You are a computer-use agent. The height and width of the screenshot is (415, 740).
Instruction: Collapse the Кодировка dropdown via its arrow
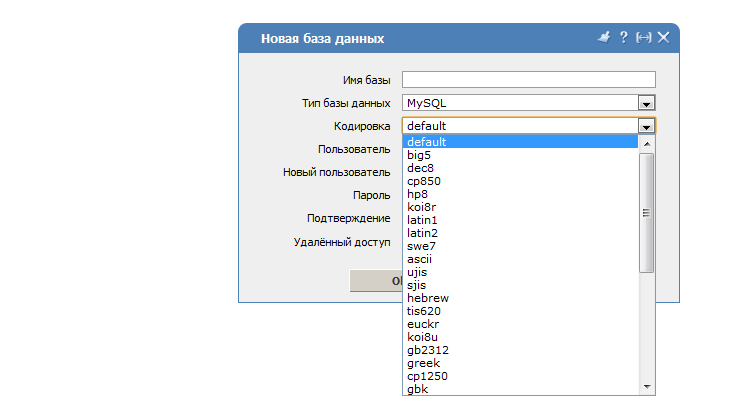[x=646, y=126]
